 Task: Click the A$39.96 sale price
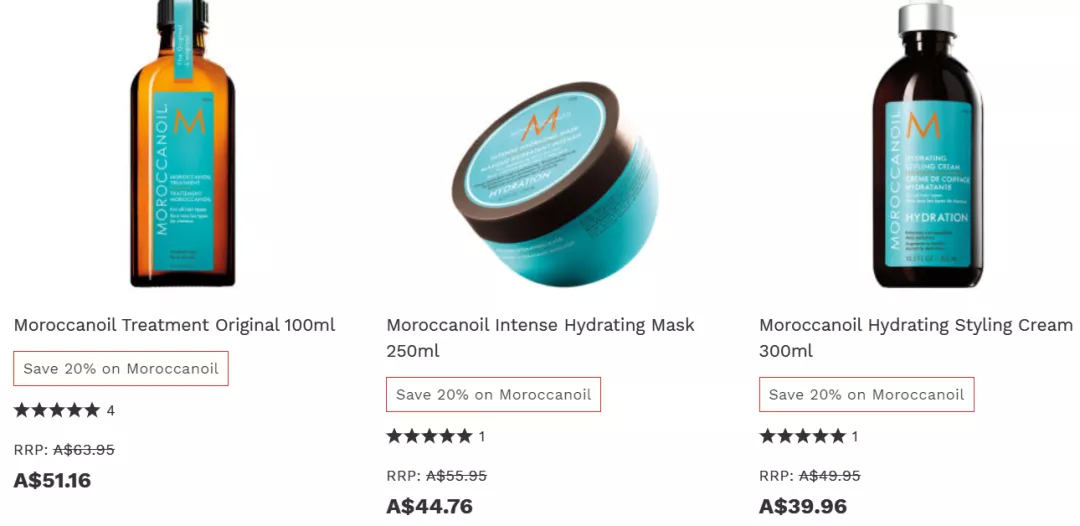(x=803, y=506)
